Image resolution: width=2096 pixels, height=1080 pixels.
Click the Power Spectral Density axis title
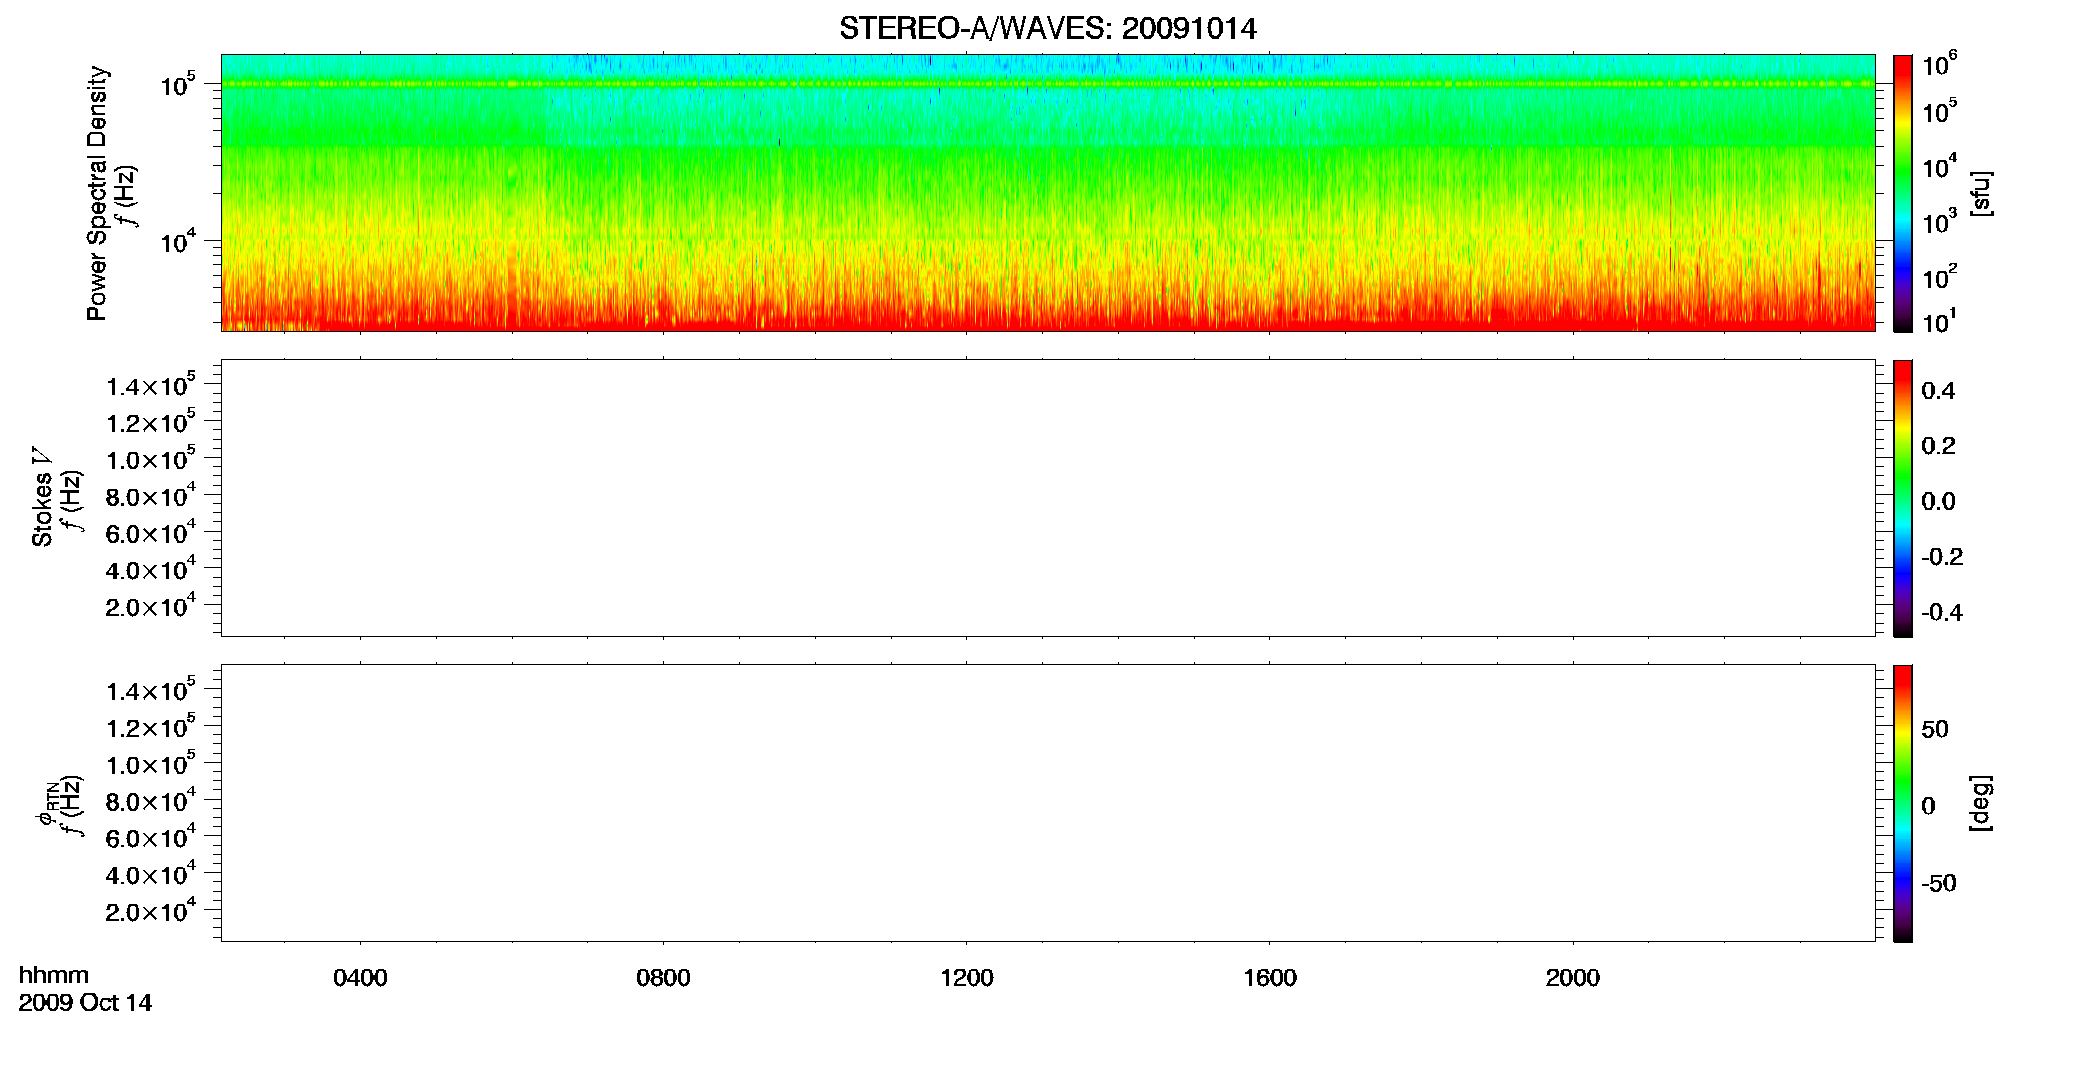[x=97, y=193]
